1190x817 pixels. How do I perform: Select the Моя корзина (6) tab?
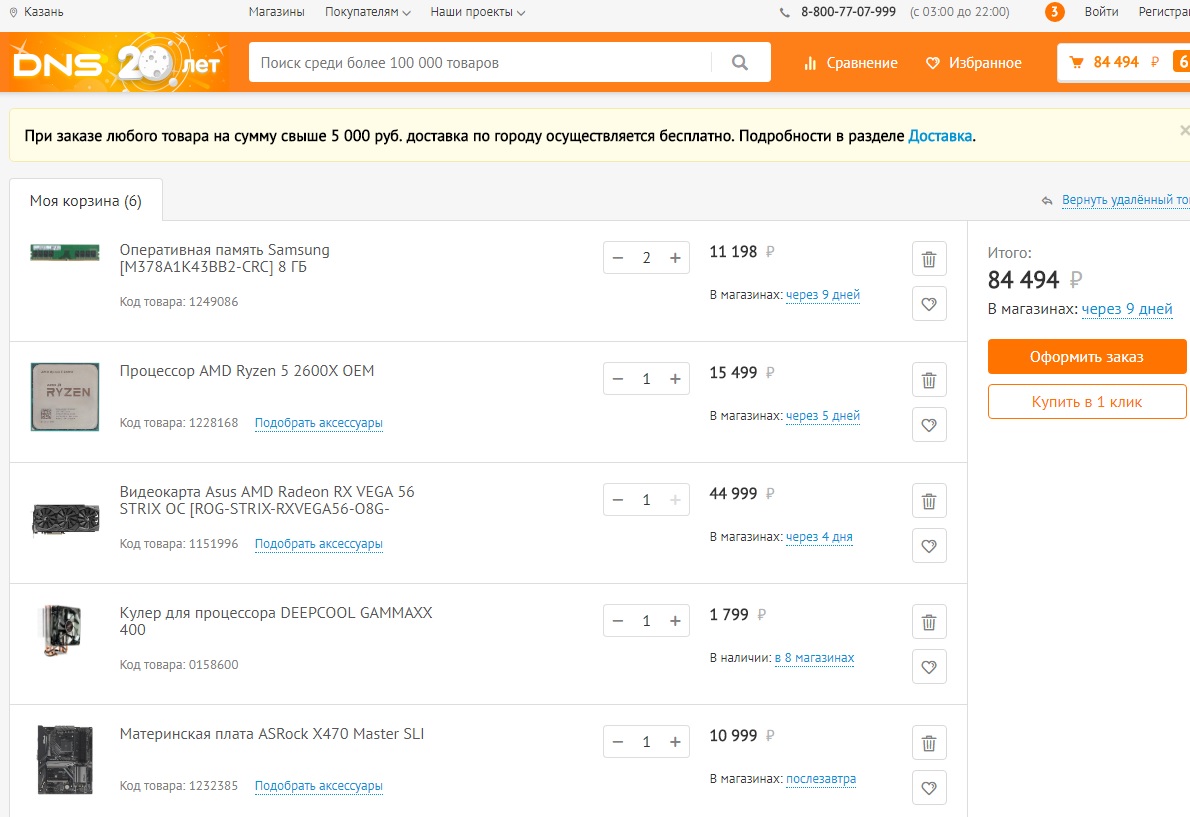point(86,201)
